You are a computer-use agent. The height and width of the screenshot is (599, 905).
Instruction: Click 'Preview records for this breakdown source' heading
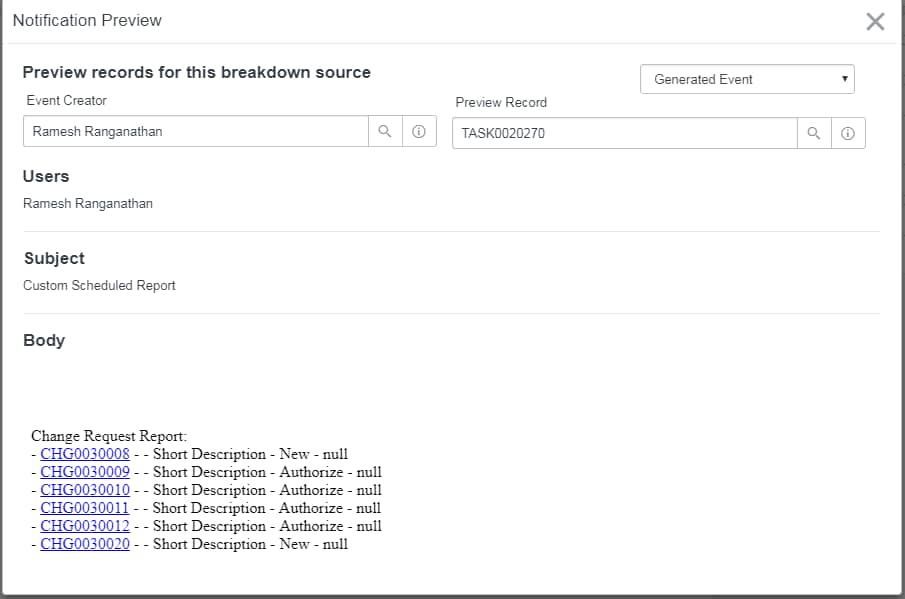[197, 72]
